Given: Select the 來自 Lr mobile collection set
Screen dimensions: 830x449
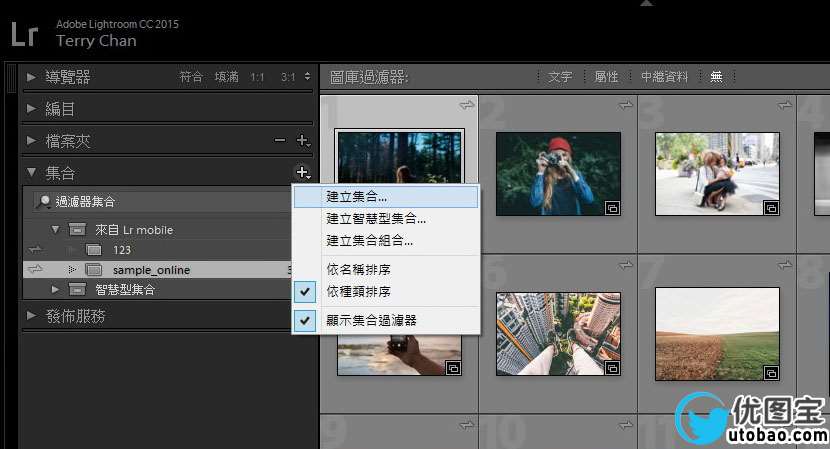Looking at the screenshot, I should click(134, 230).
